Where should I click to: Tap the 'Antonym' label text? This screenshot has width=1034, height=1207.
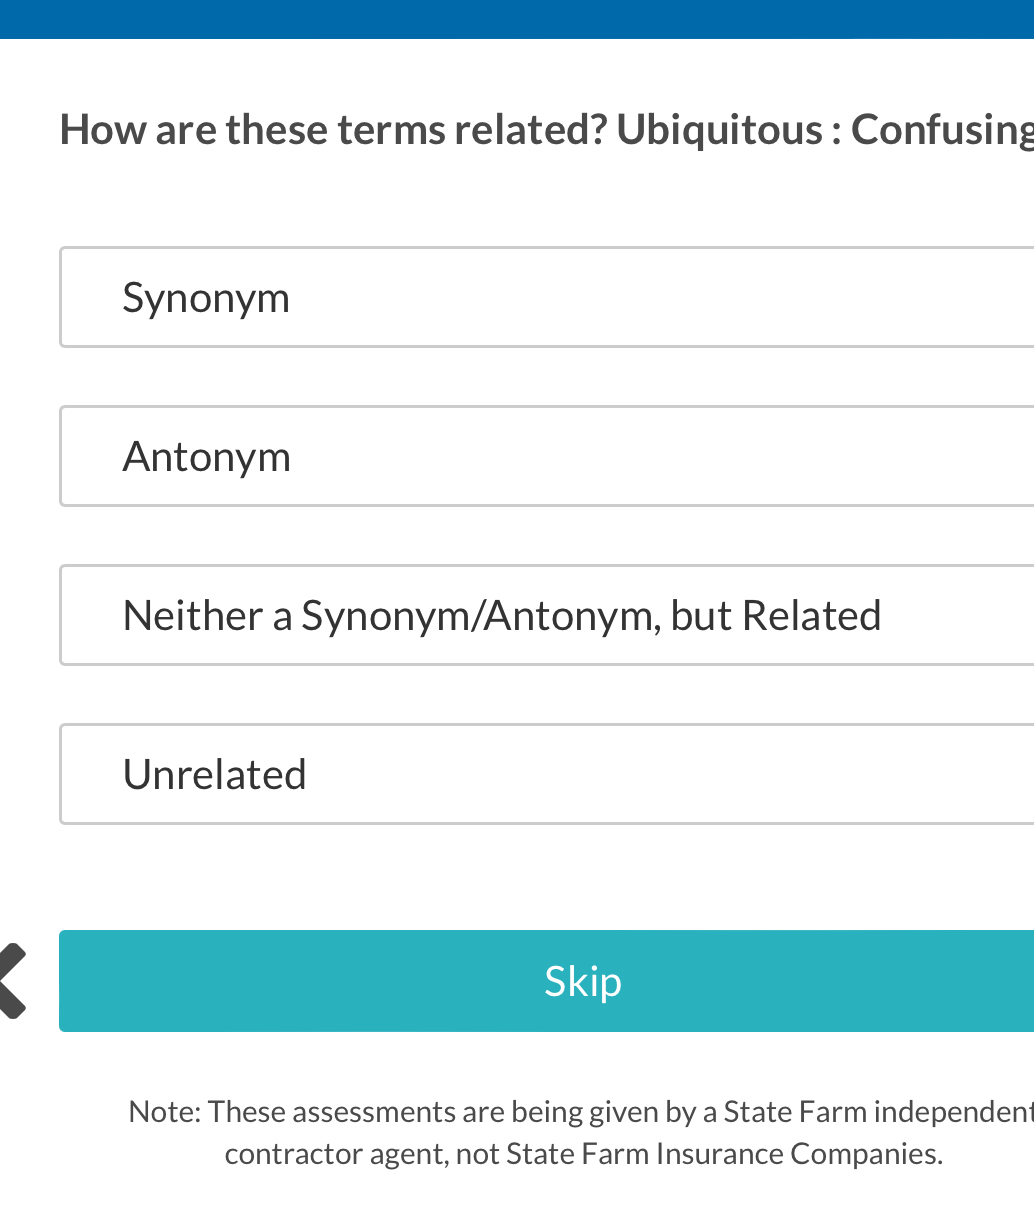(207, 457)
